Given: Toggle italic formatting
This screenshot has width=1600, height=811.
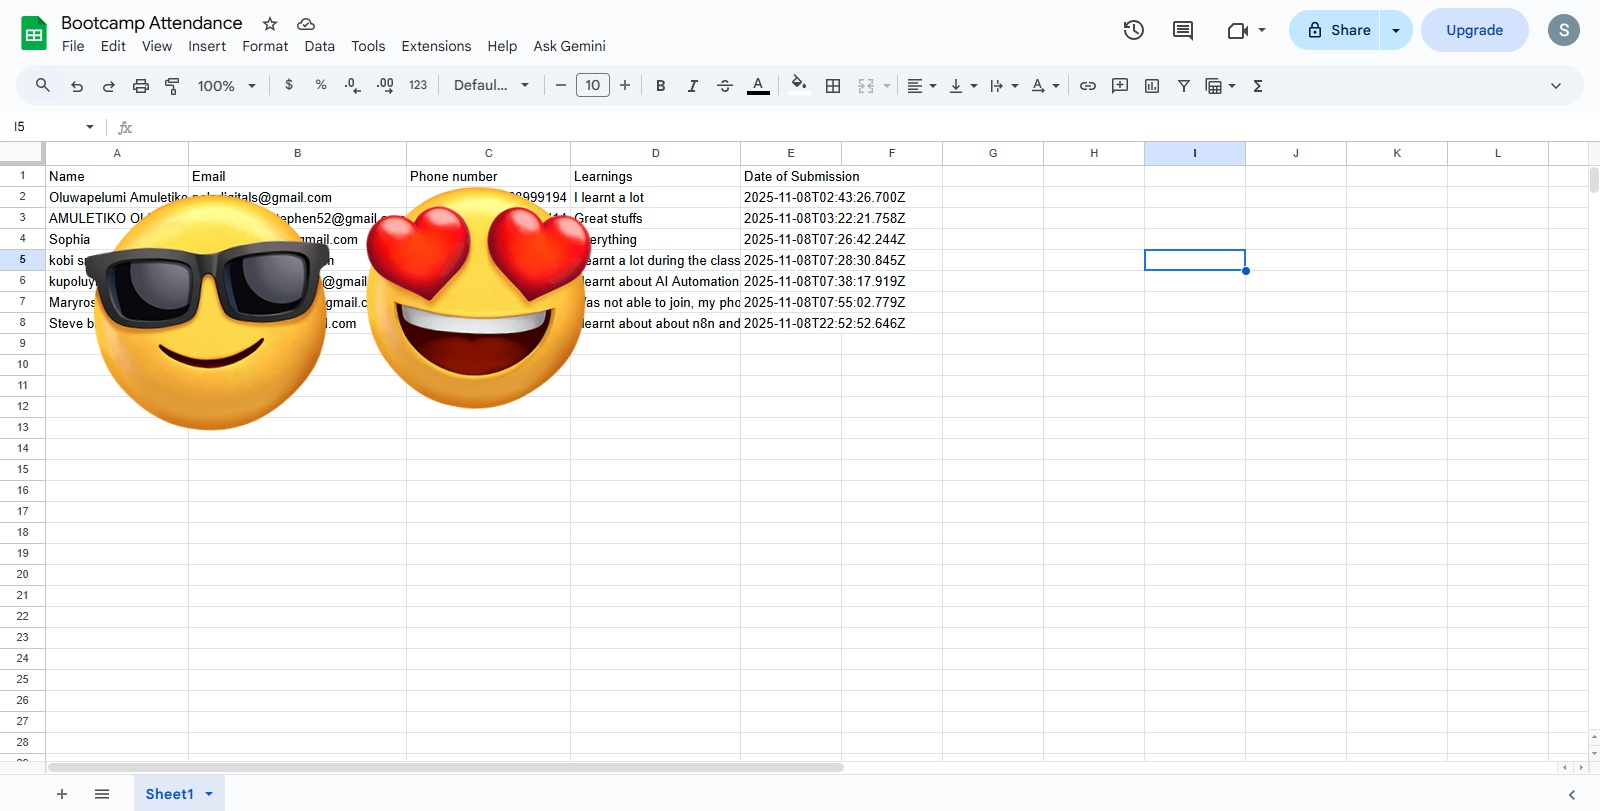Looking at the screenshot, I should [x=692, y=86].
